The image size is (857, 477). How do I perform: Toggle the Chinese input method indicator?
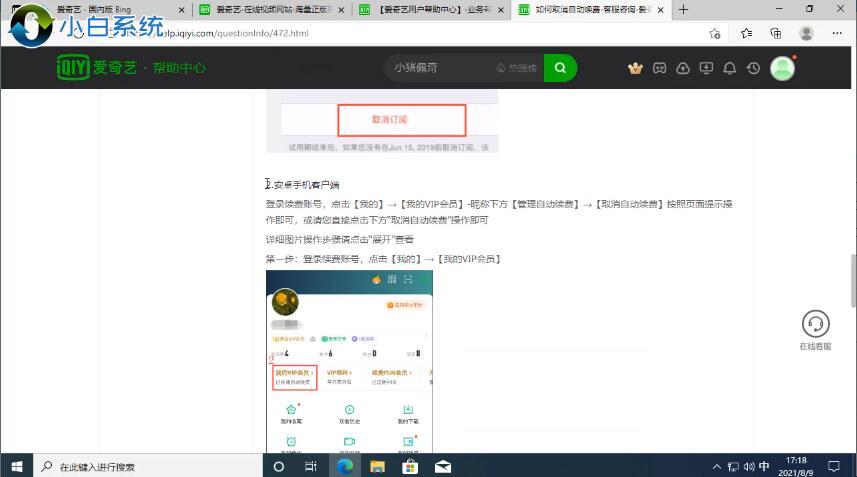click(764, 466)
